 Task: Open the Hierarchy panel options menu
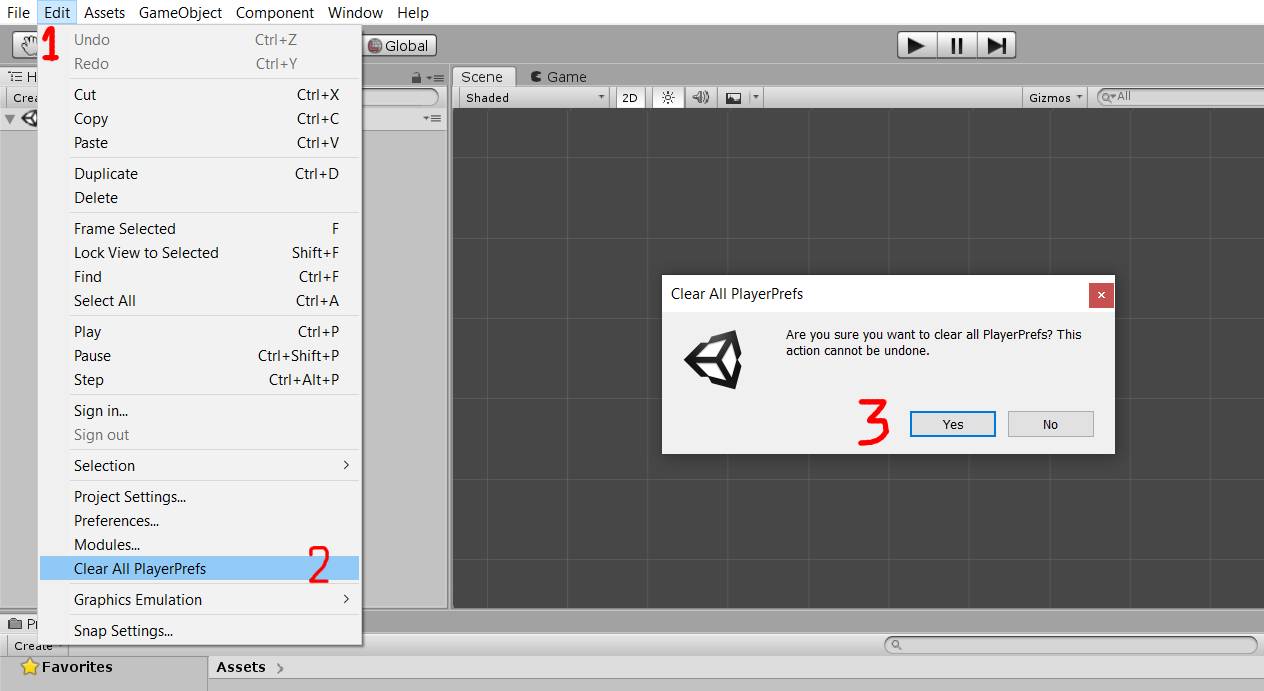[x=434, y=77]
